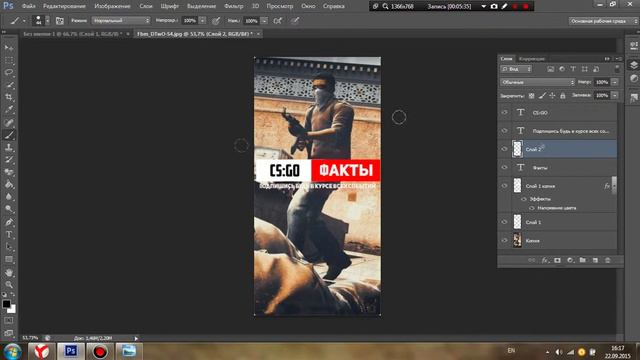Select the Move tool

click(9, 48)
